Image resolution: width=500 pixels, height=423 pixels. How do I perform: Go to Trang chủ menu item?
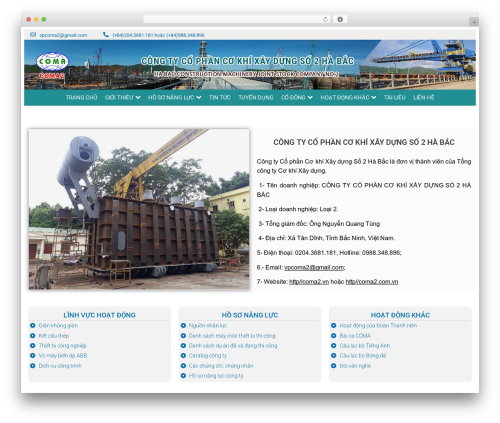click(x=81, y=97)
